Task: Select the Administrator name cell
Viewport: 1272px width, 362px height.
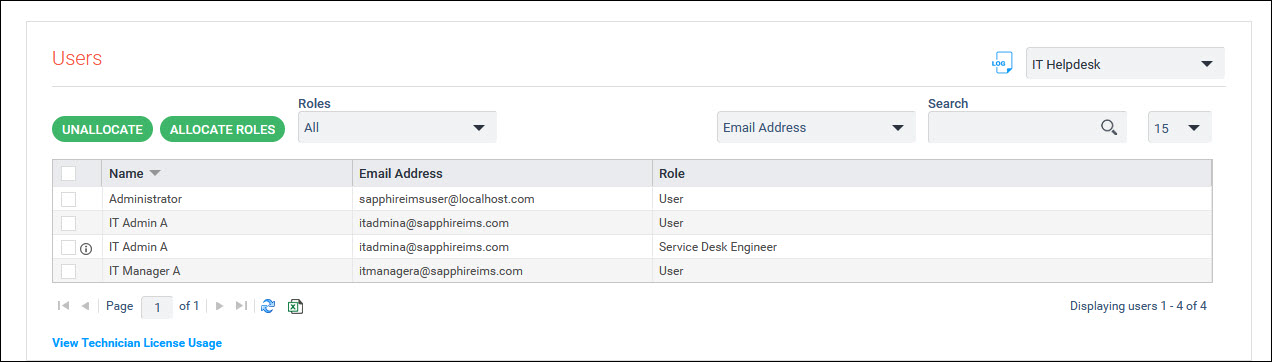Action: click(x=227, y=199)
